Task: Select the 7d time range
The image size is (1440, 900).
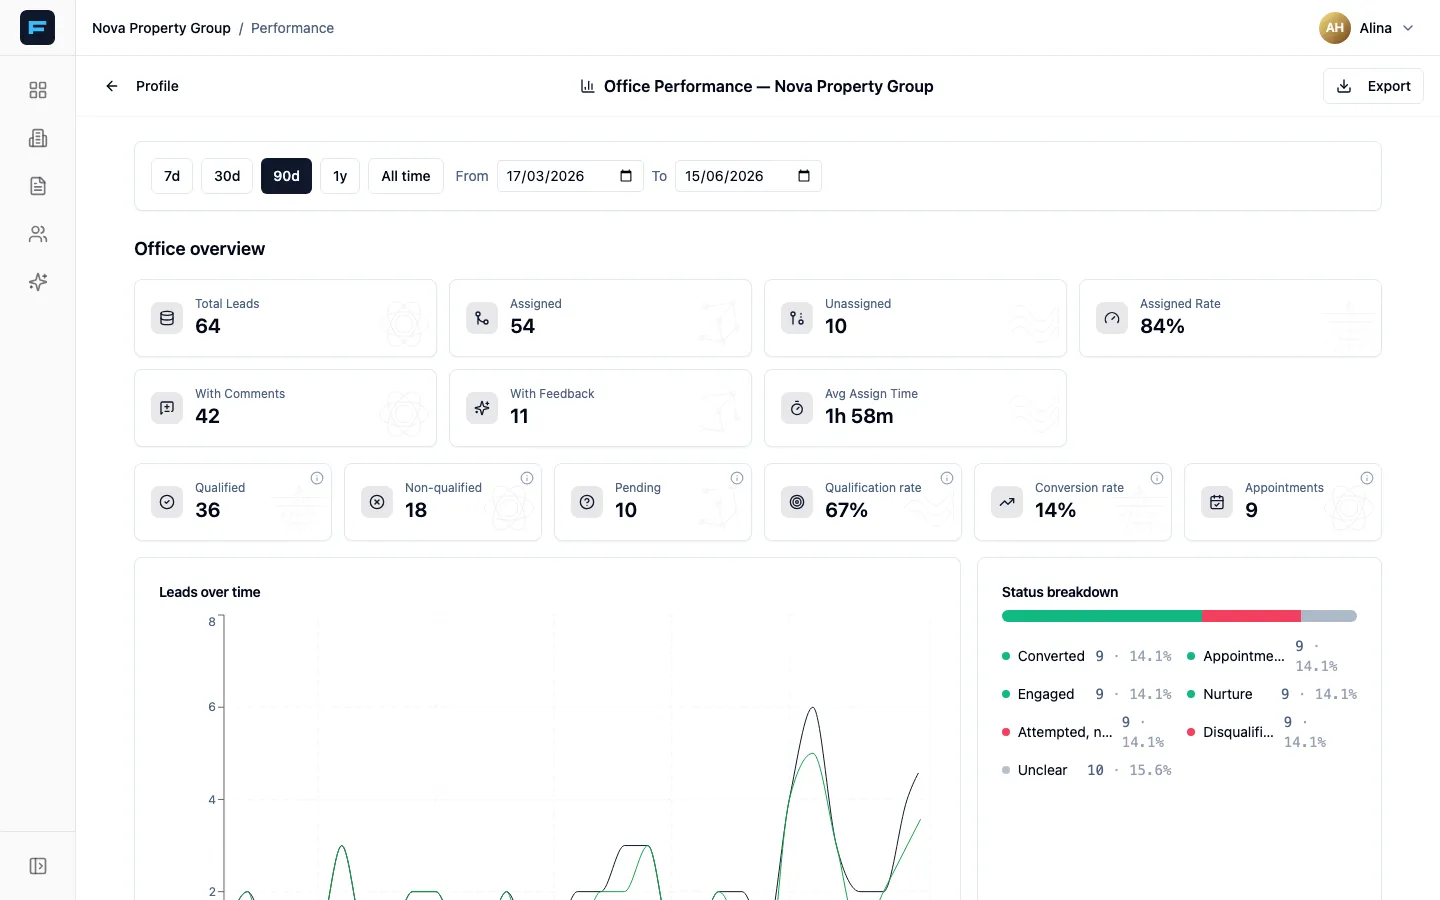Action: tap(172, 176)
